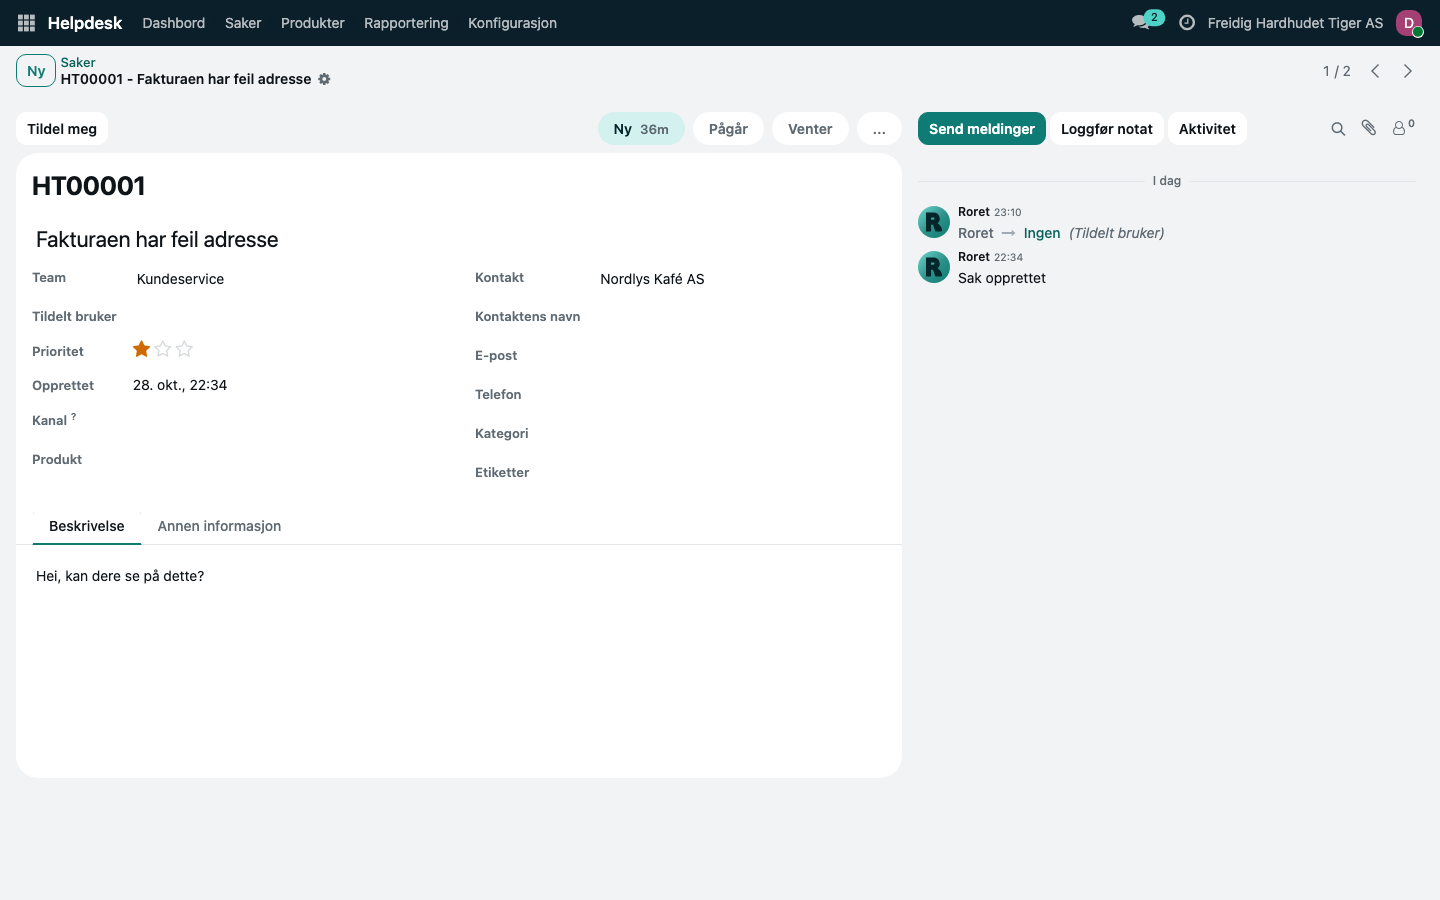
Task: Click the Tildel meg button
Action: [62, 129]
